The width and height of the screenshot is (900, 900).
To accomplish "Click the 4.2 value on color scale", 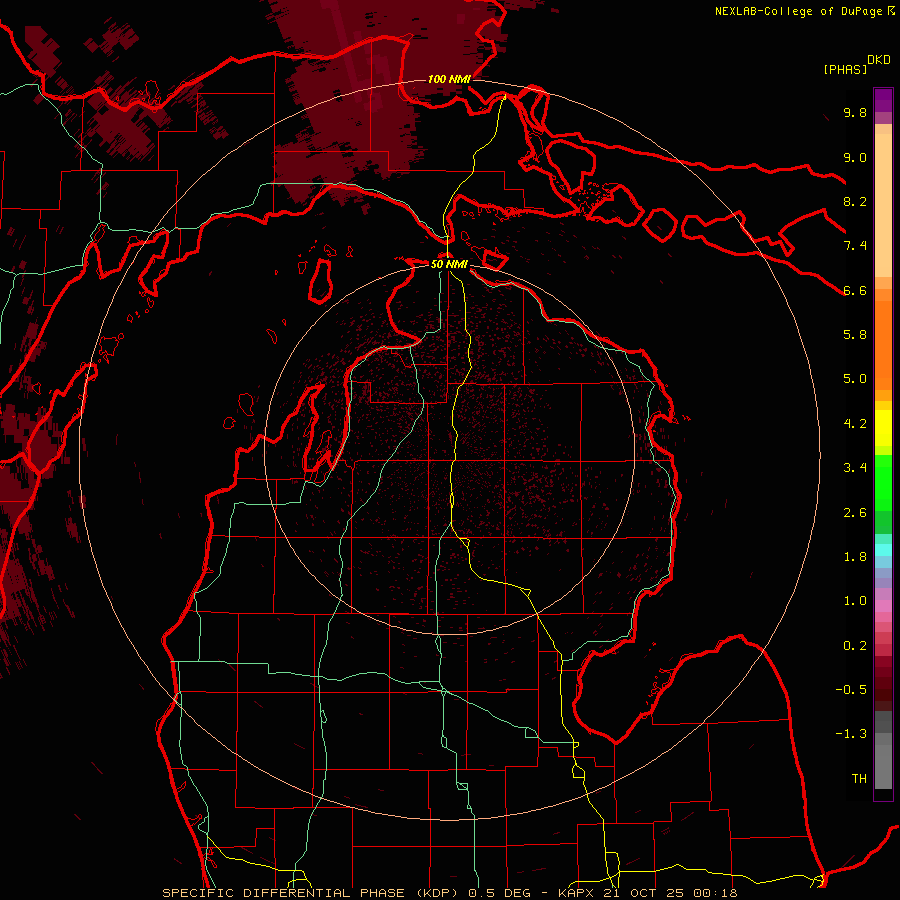I will pyautogui.click(x=855, y=424).
